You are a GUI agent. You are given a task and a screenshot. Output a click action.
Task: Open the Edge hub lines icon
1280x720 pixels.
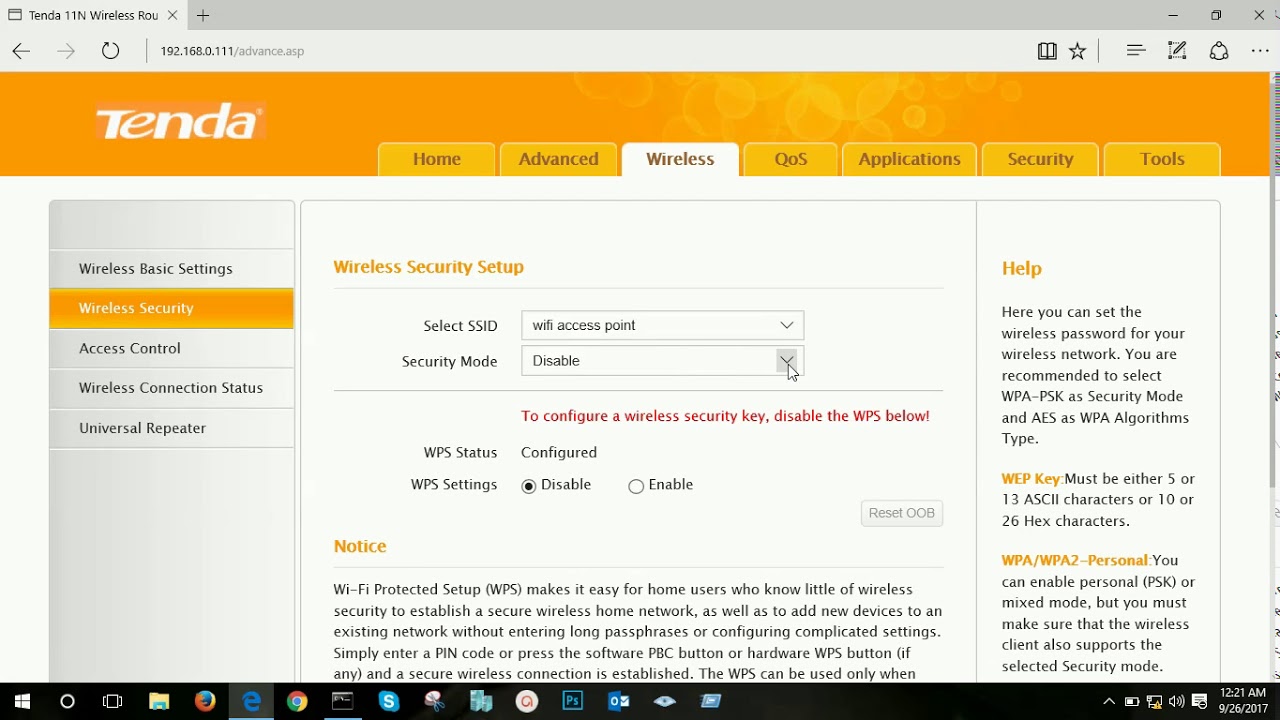click(1136, 50)
